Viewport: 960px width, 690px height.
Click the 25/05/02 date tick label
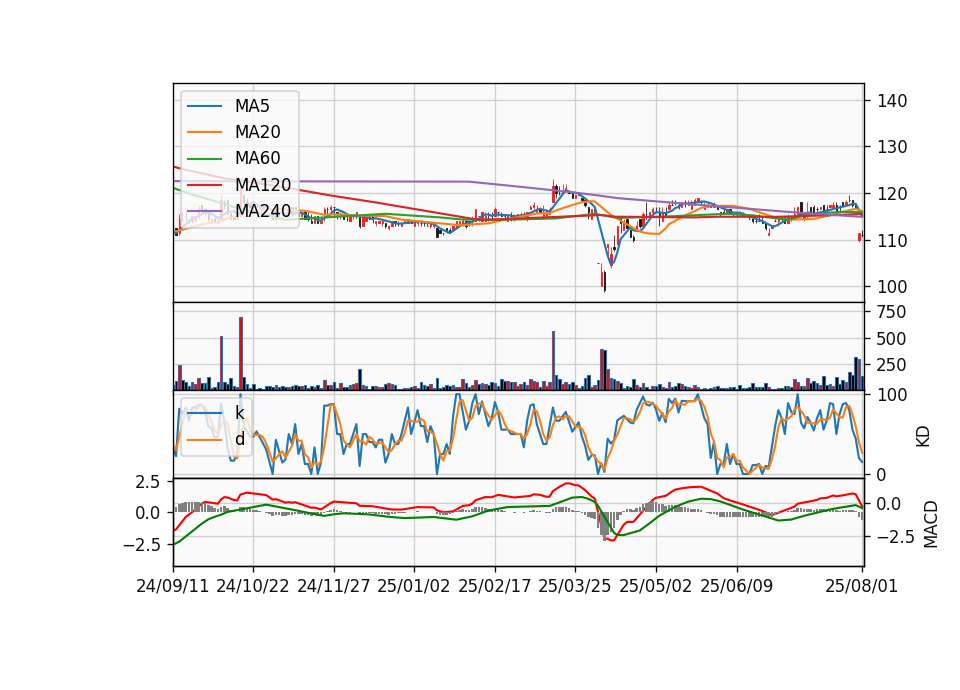(x=656, y=586)
